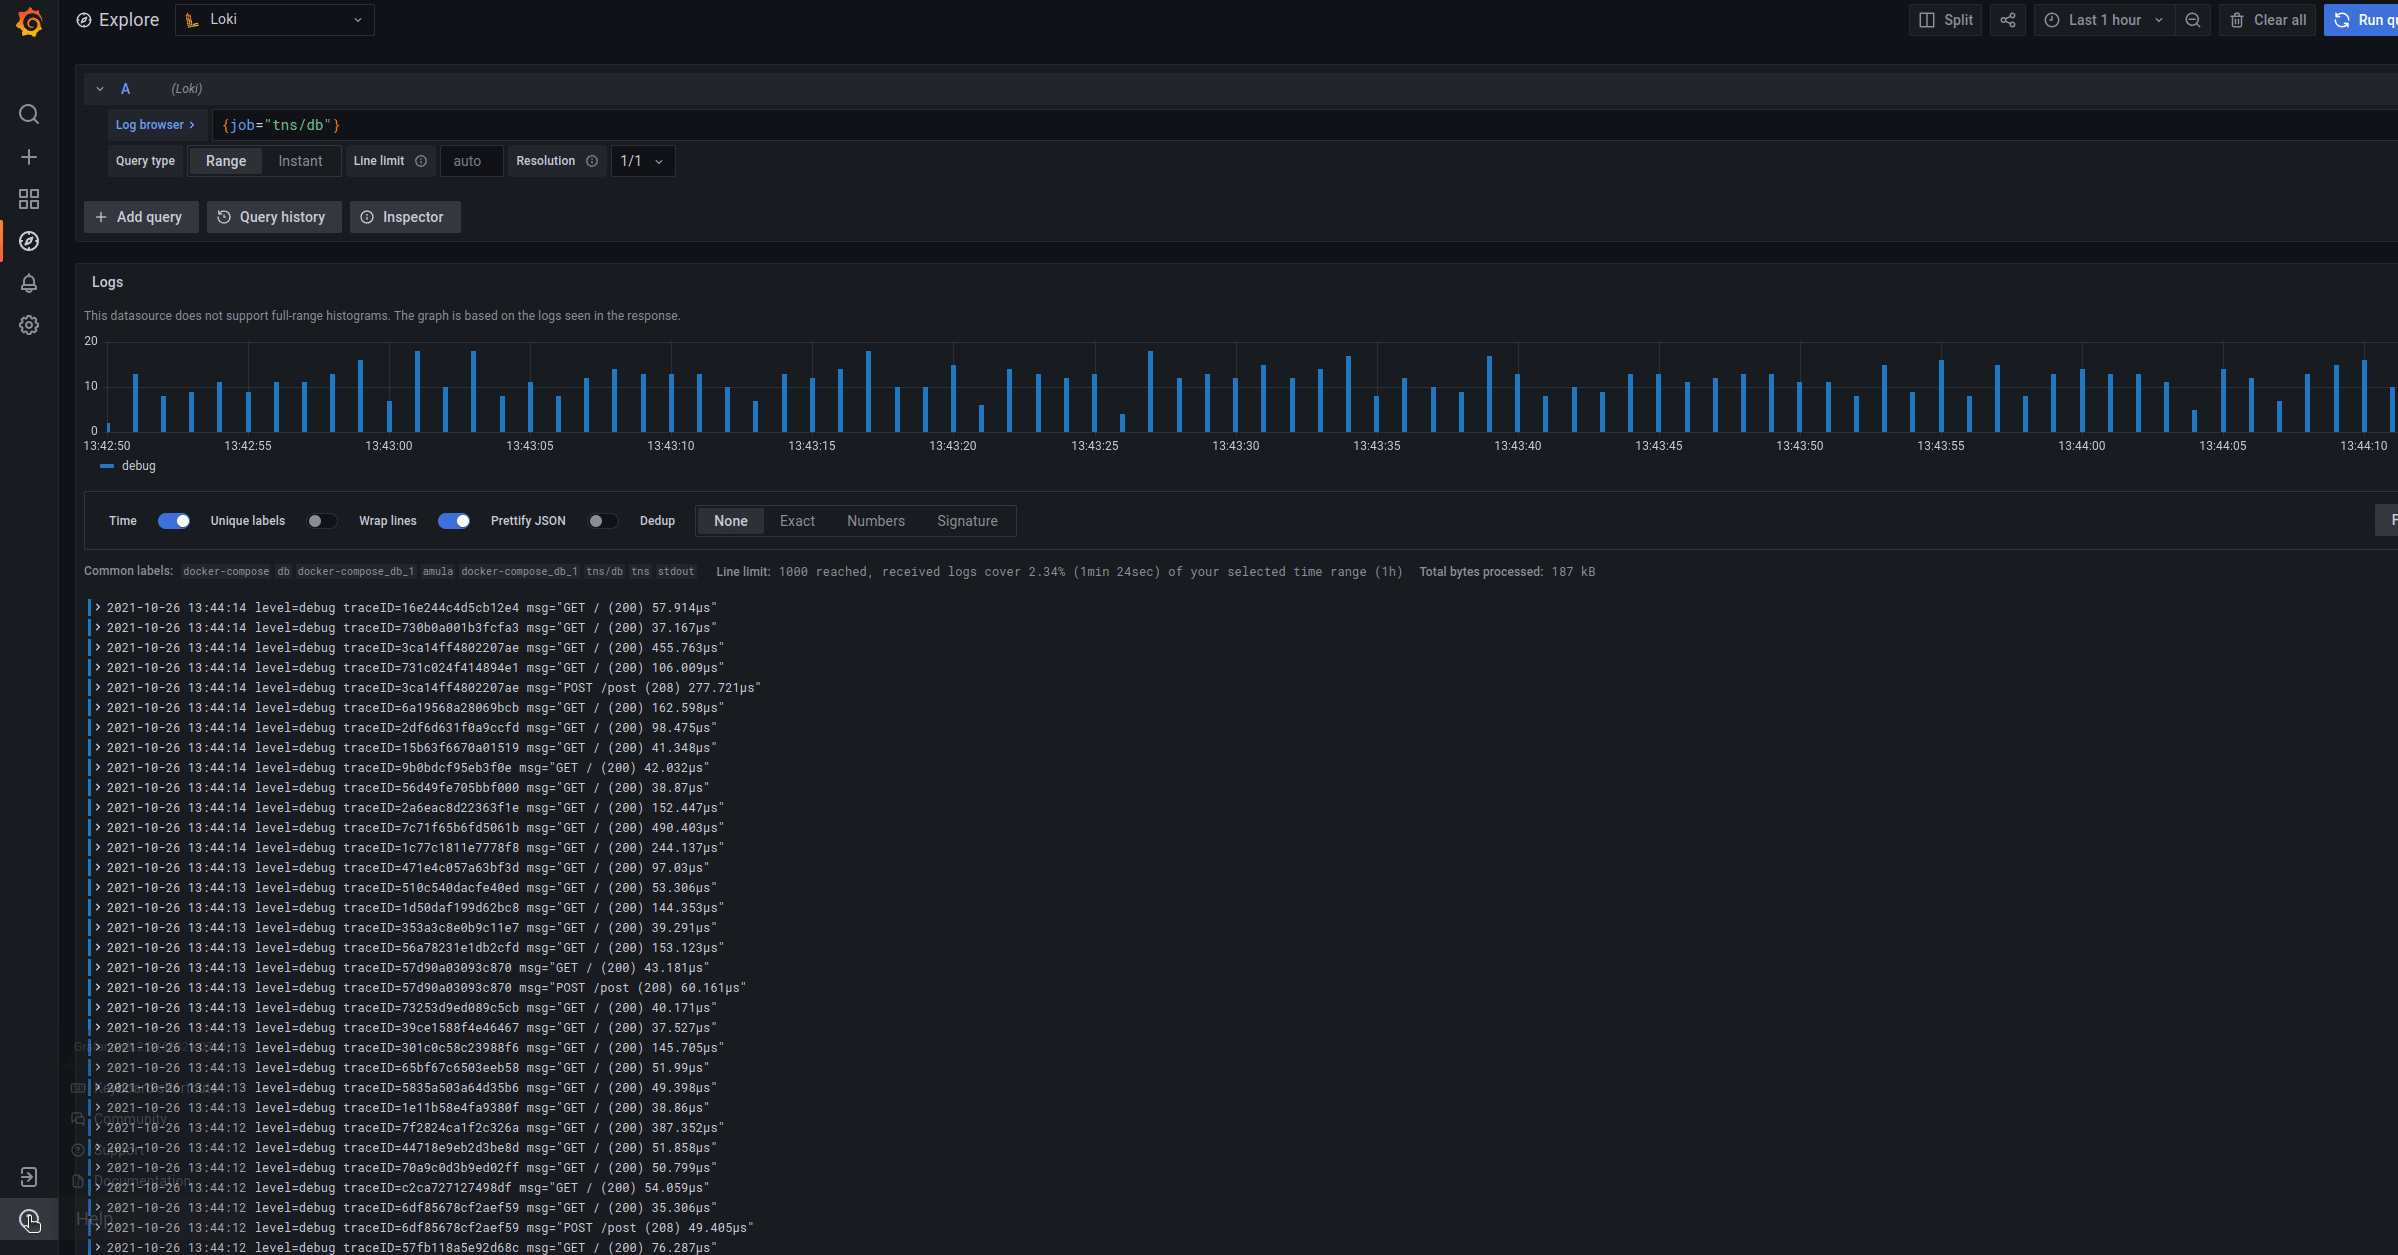The height and width of the screenshot is (1255, 2398).
Task: Click the Resolution info icon
Action: (x=592, y=161)
